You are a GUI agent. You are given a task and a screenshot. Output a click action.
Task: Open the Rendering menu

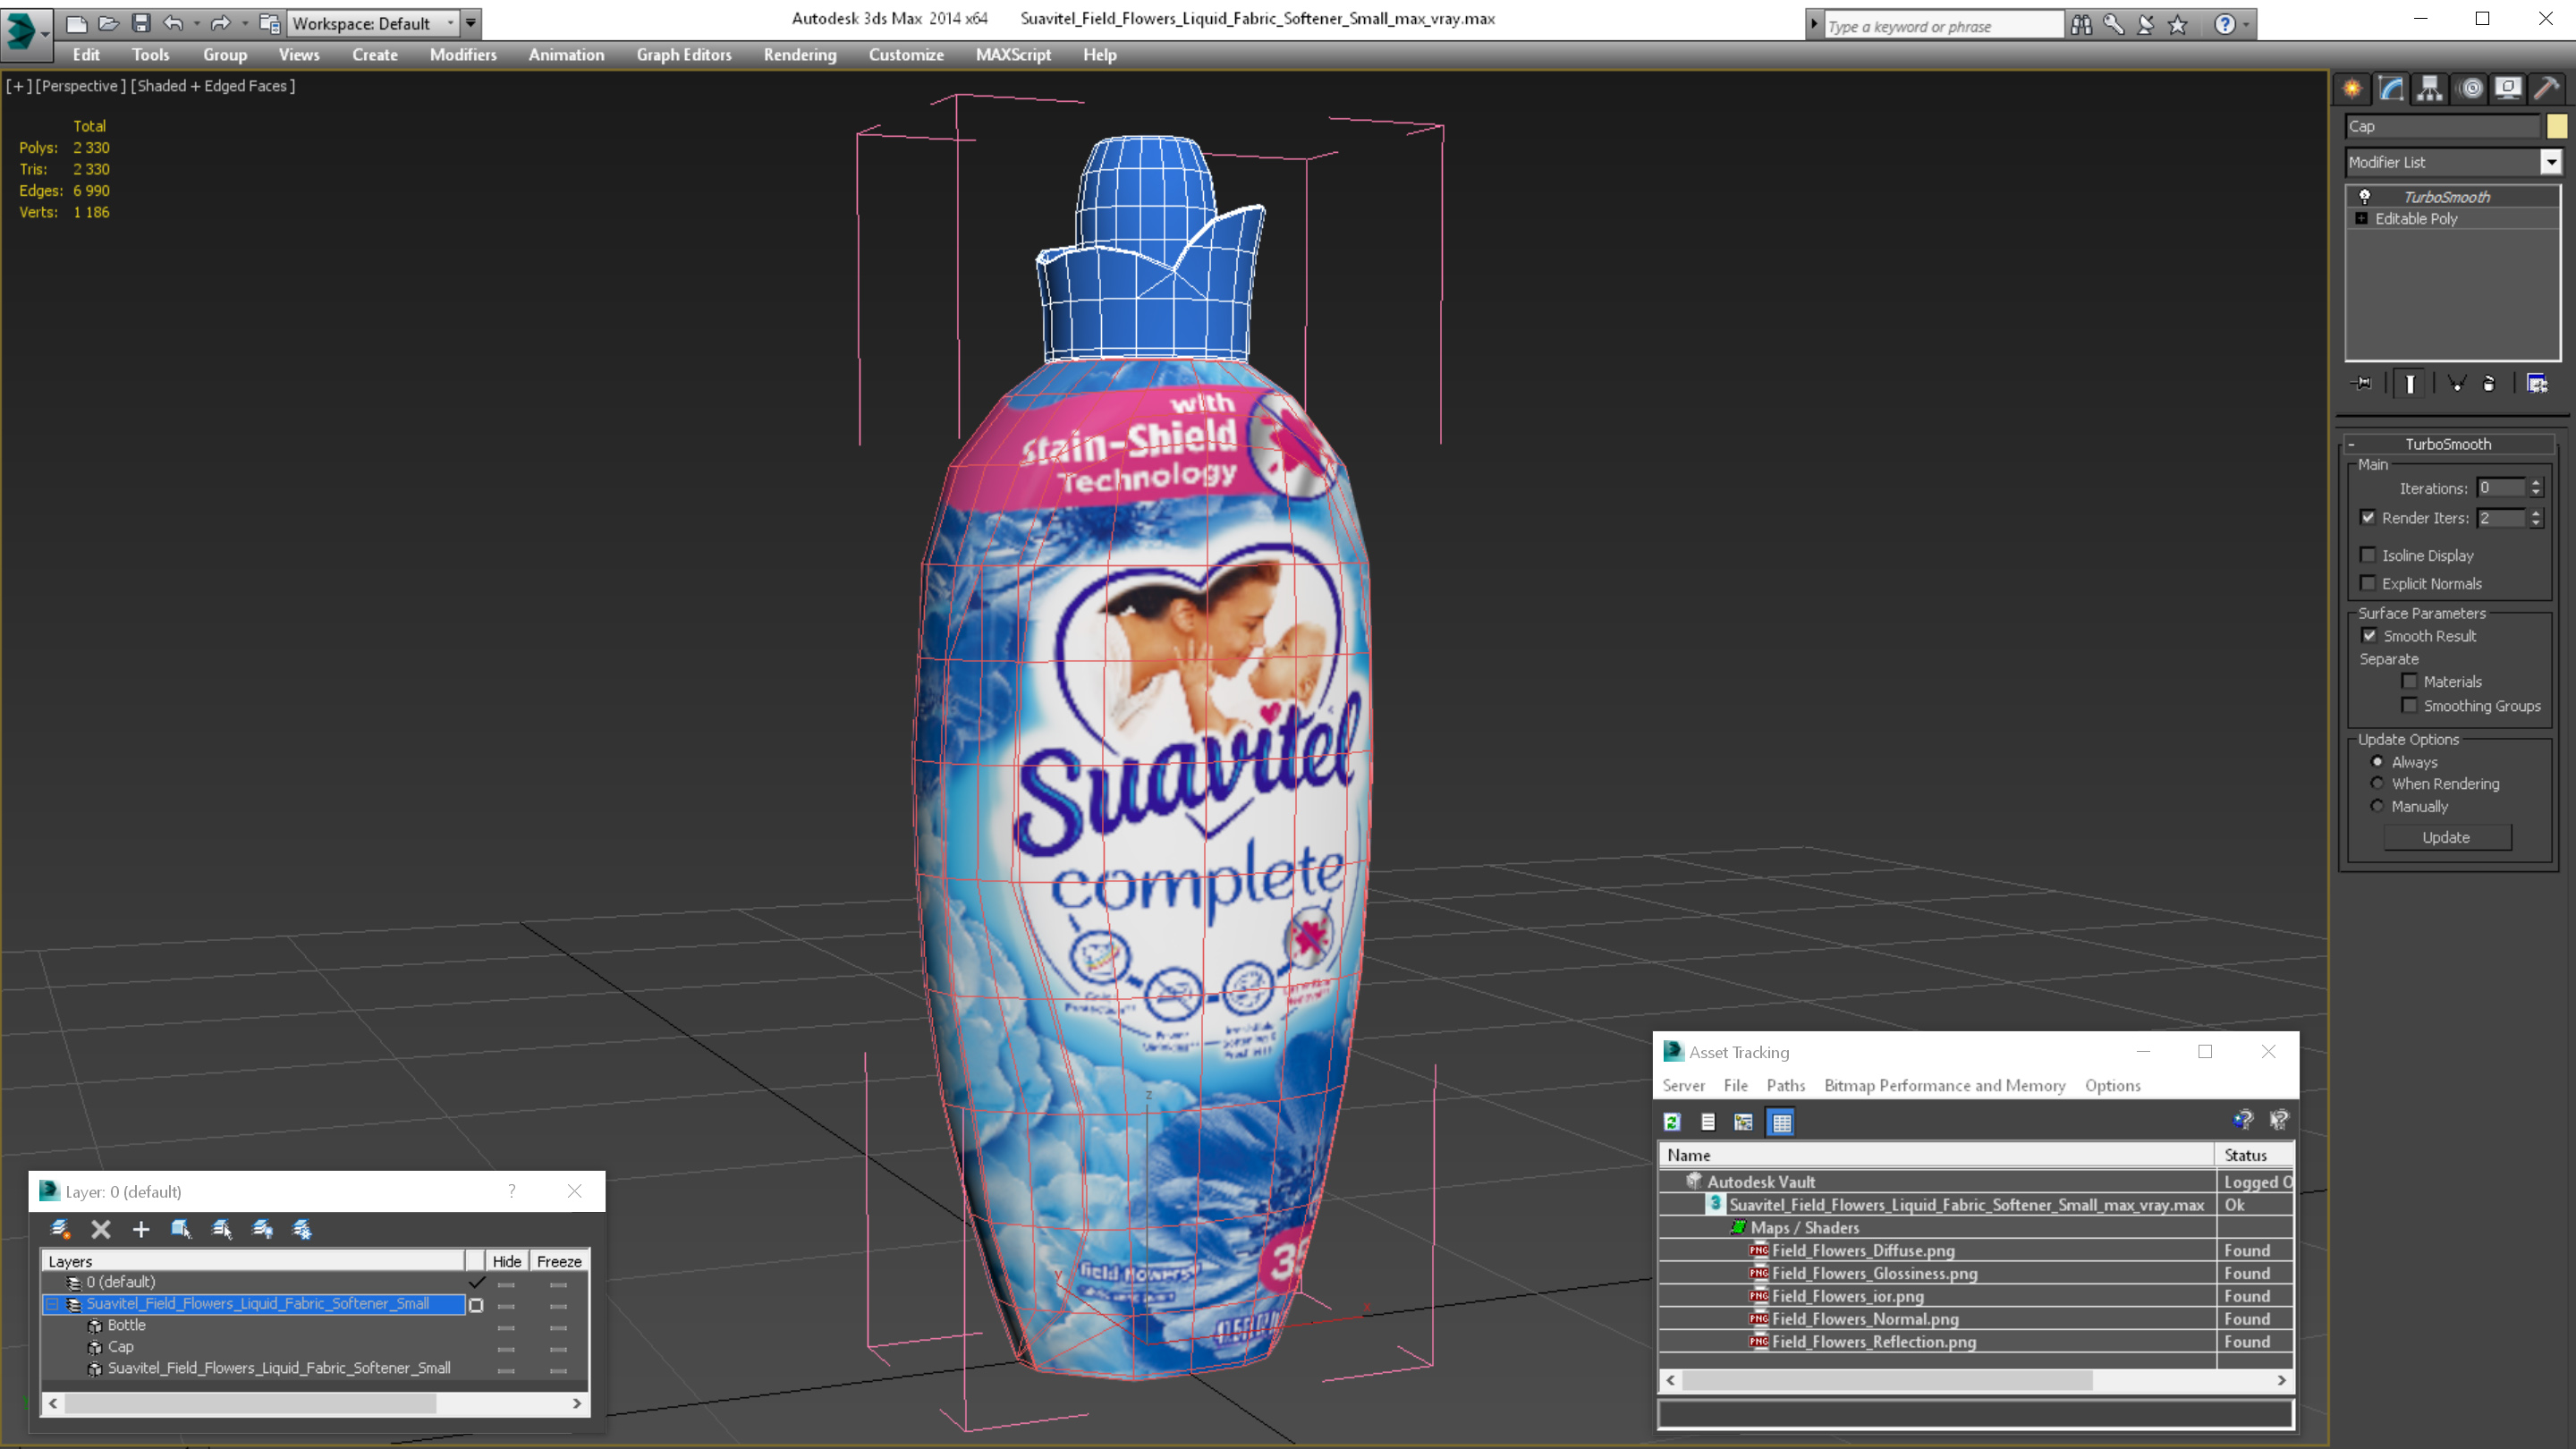coord(800,55)
